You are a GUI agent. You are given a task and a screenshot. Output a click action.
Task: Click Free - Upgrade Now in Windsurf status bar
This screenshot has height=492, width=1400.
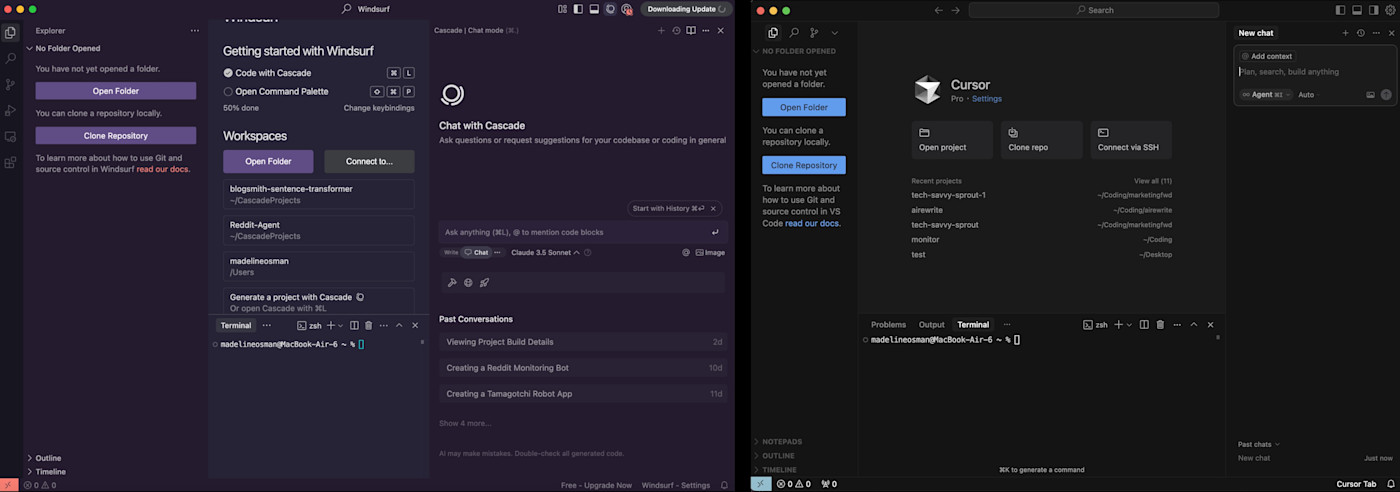tap(596, 485)
